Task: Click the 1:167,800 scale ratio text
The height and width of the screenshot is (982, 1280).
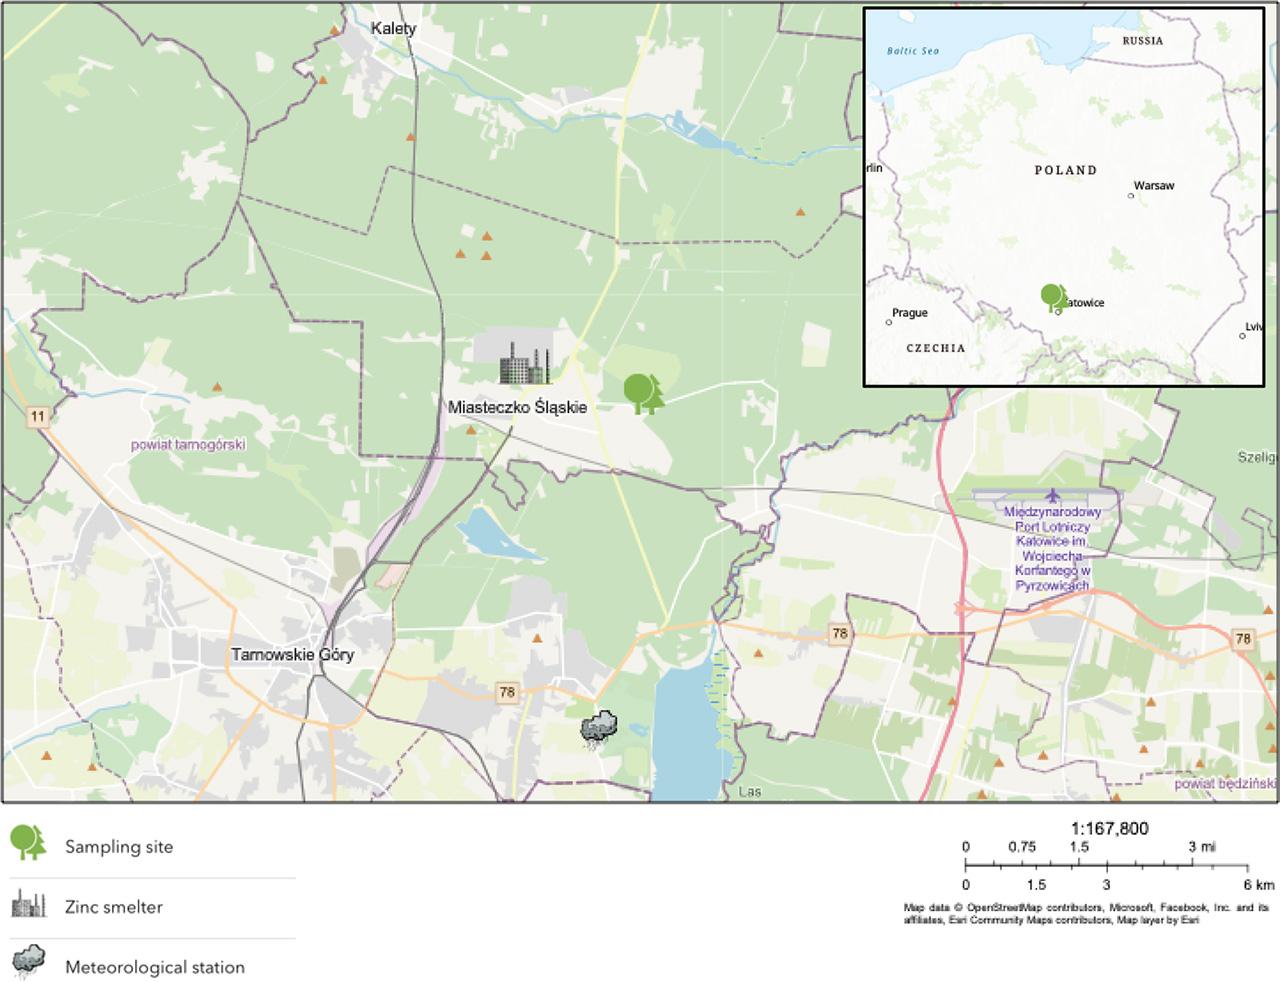Action: pos(1109,828)
